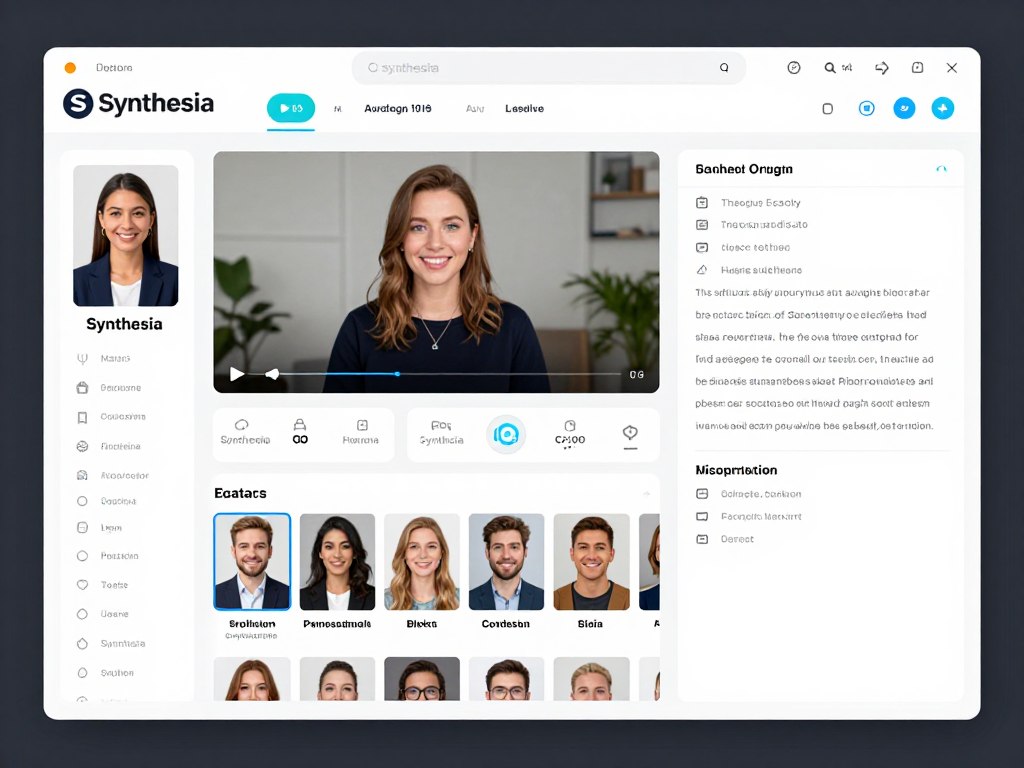Click the clock icon in the title bar
The height and width of the screenshot is (768, 1024).
point(794,68)
